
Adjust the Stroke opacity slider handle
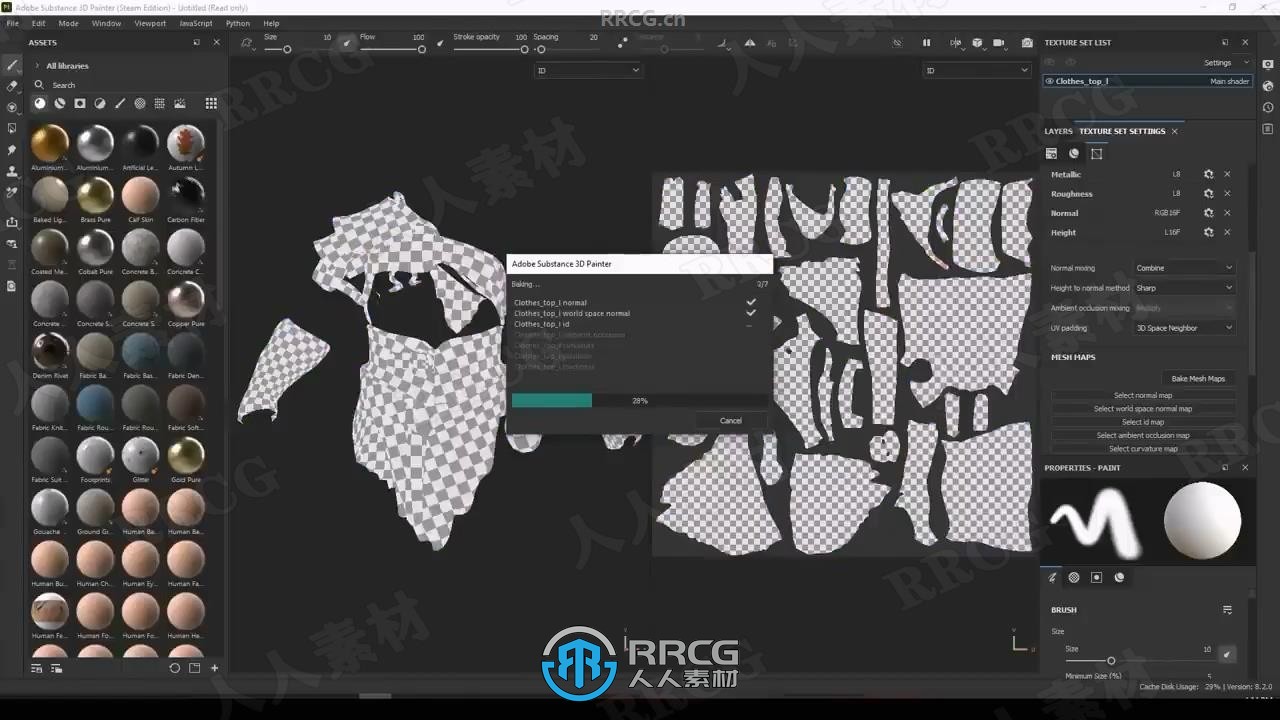point(524,49)
